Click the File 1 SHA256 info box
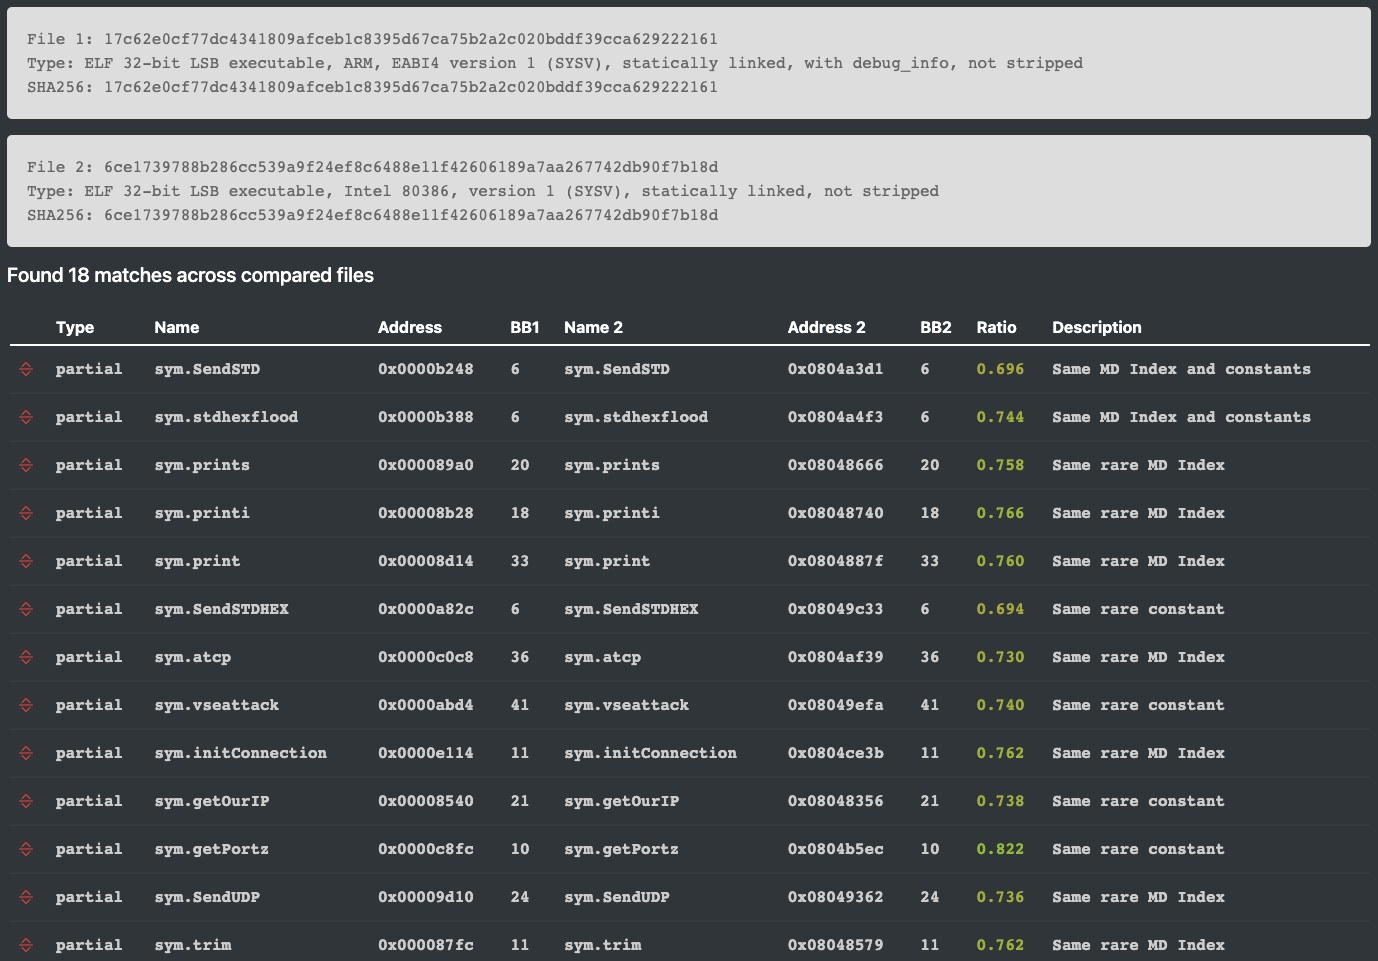The width and height of the screenshot is (1378, 961). coord(688,63)
